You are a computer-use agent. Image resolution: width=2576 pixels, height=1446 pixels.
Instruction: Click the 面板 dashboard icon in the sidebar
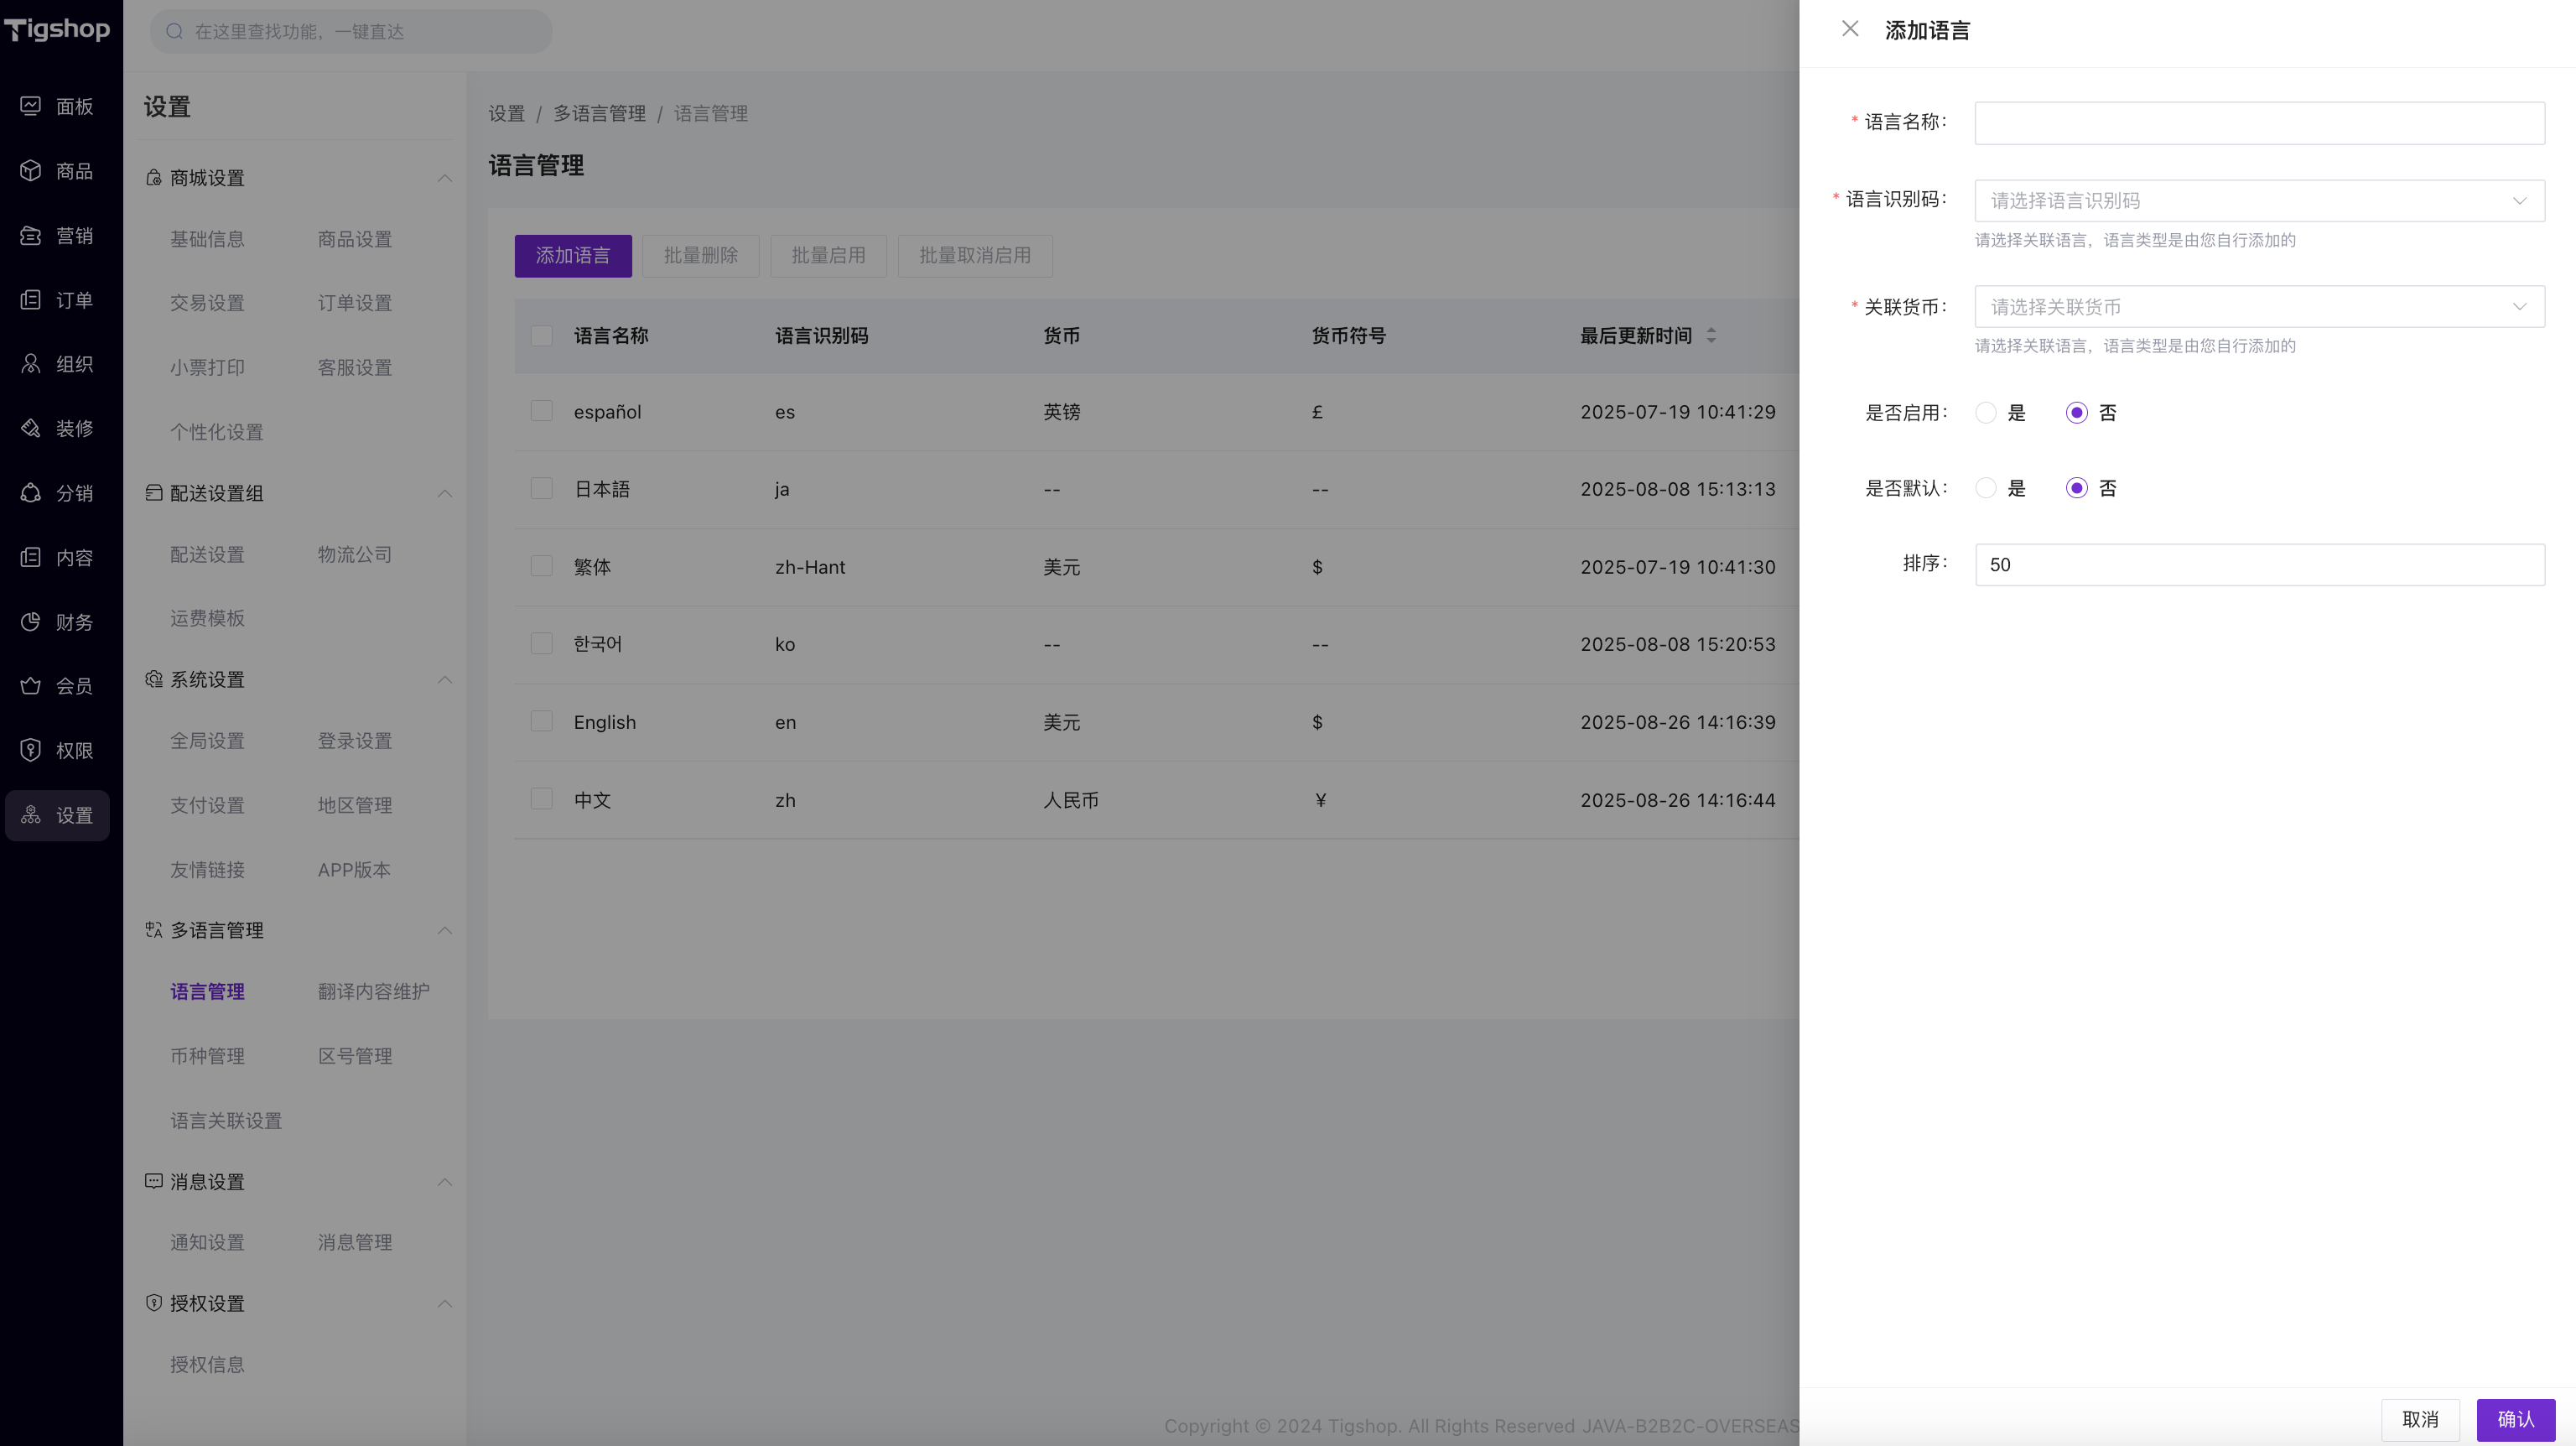click(x=31, y=106)
